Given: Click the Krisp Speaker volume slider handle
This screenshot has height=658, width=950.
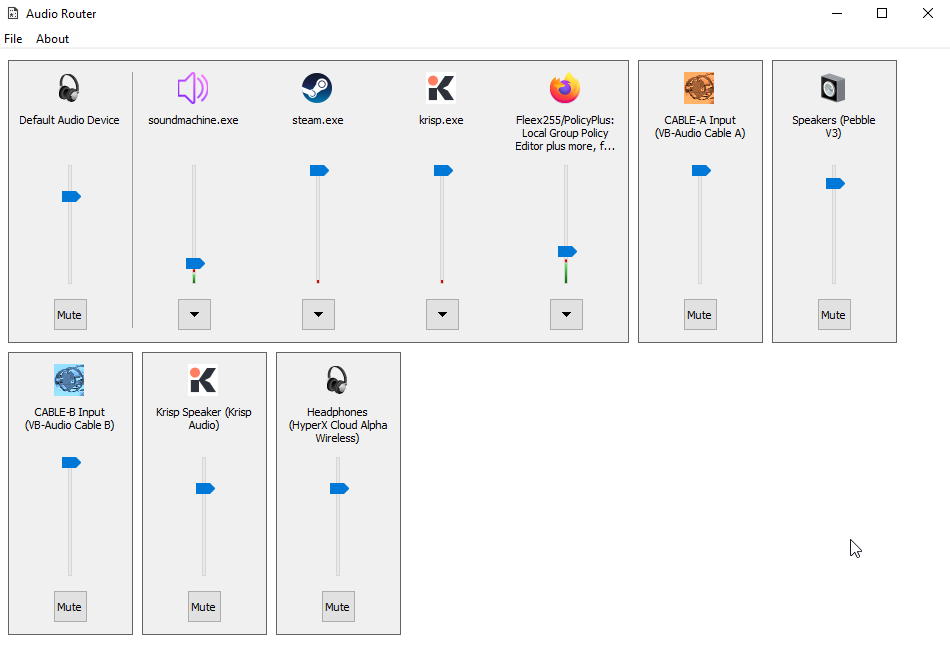Looking at the screenshot, I should point(205,488).
